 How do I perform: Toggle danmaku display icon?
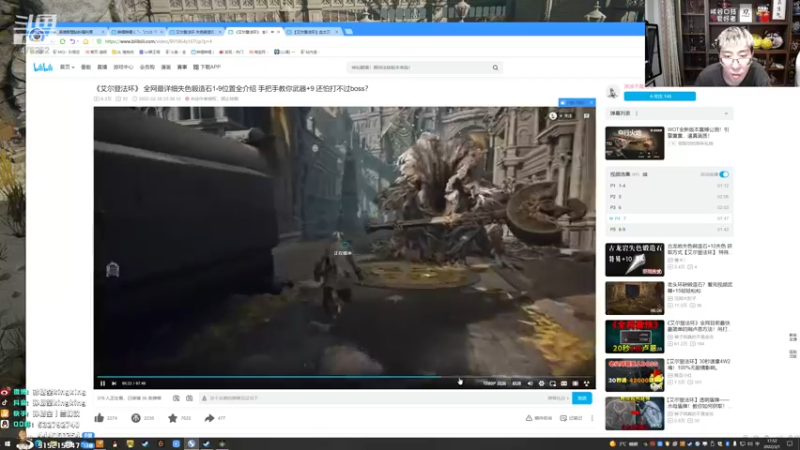tap(176, 398)
